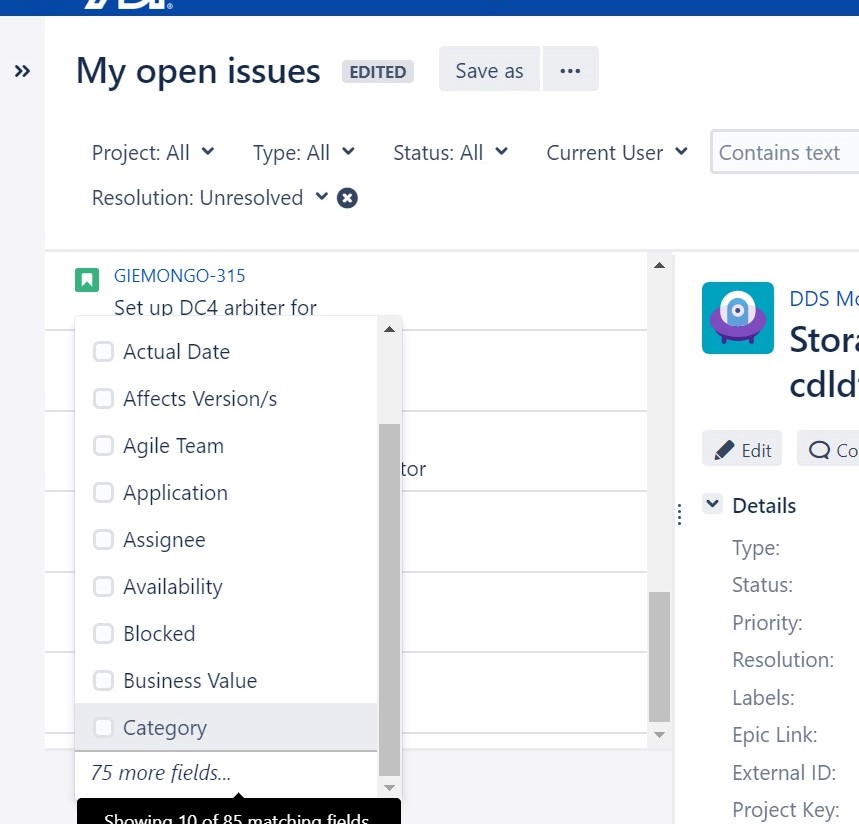The height and width of the screenshot is (824, 859).
Task: Check the Blocked field checkbox
Action: tap(103, 633)
